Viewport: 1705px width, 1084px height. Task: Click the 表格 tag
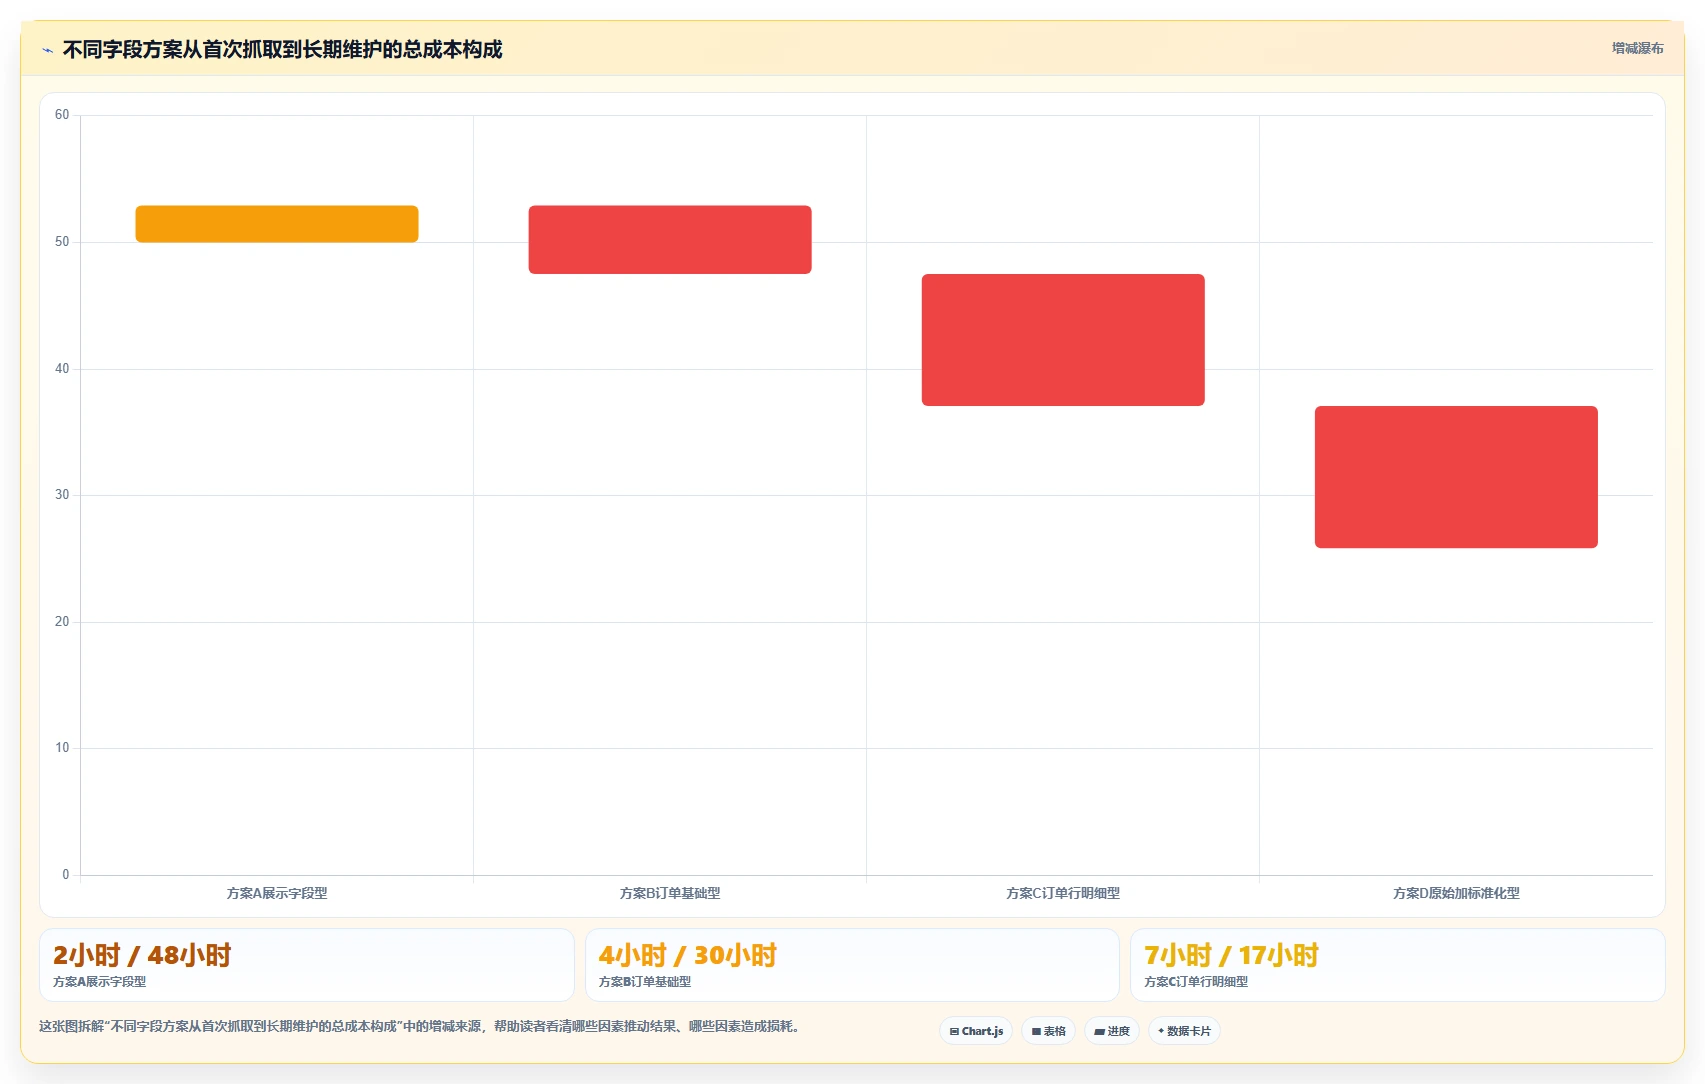click(x=1048, y=1031)
